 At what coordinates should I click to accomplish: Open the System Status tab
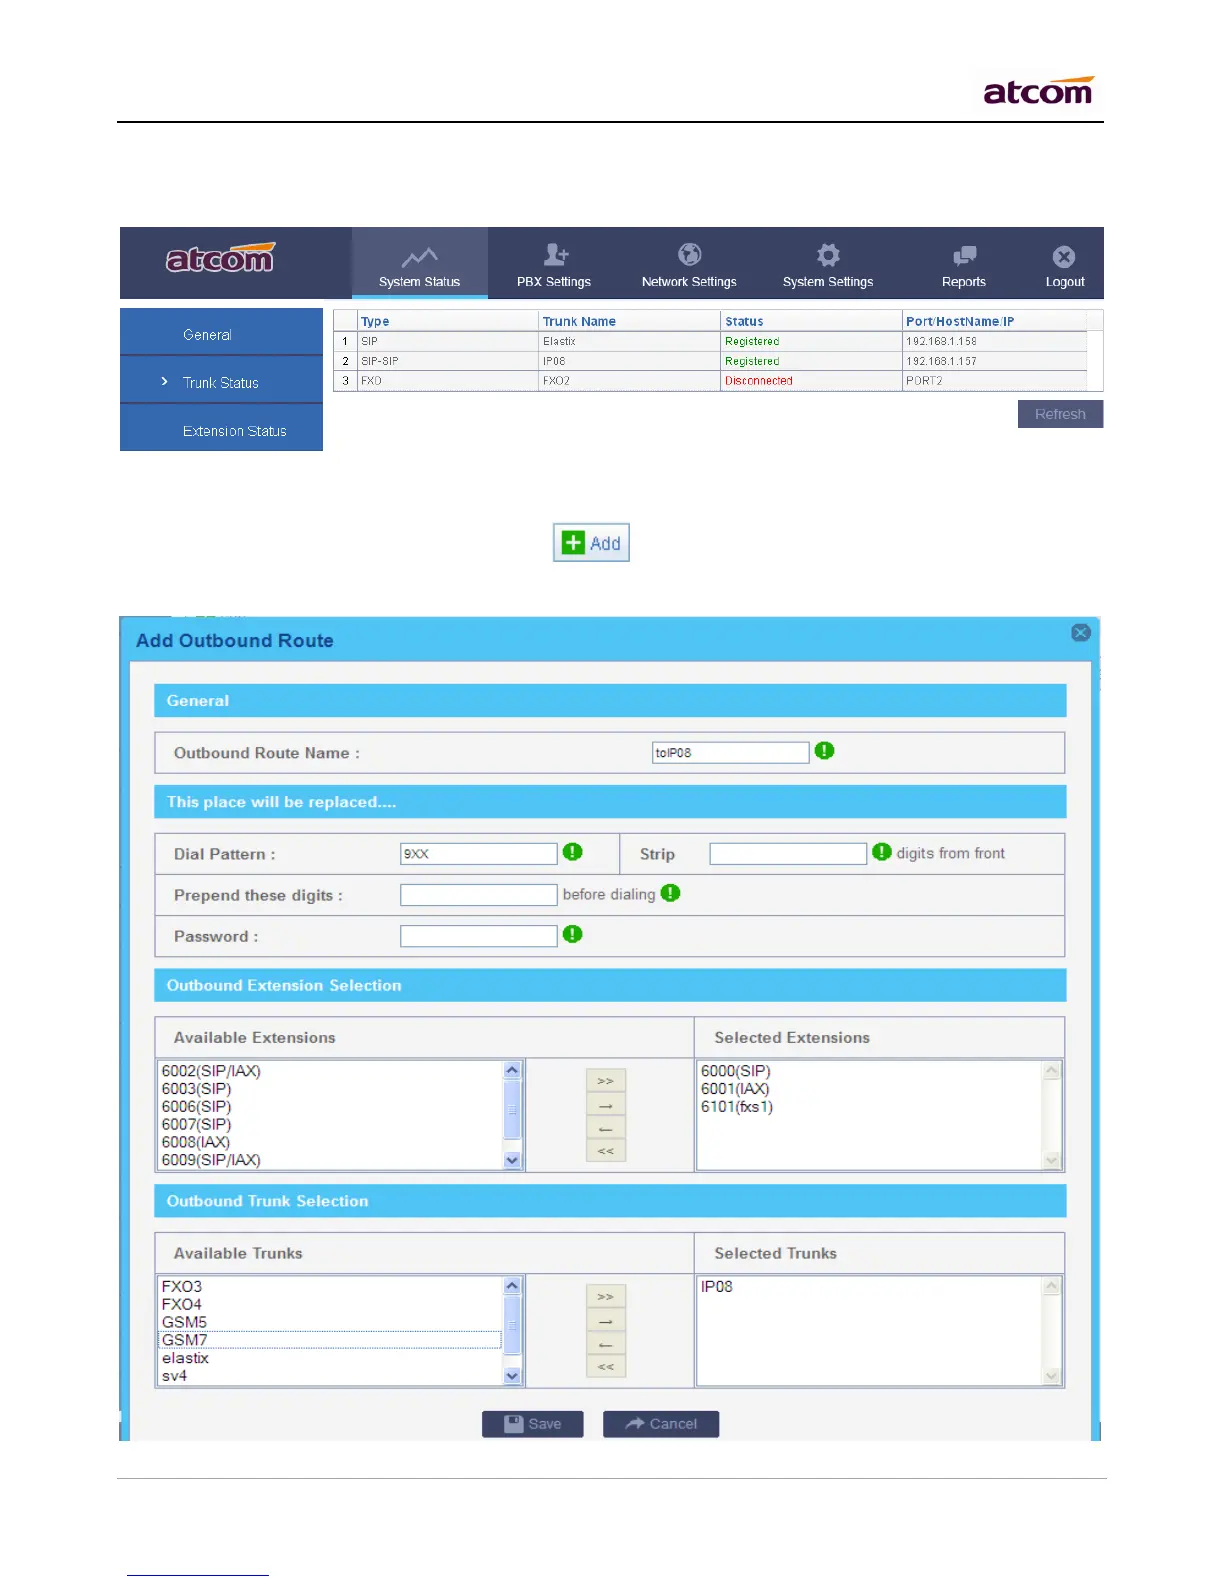pyautogui.click(x=420, y=263)
